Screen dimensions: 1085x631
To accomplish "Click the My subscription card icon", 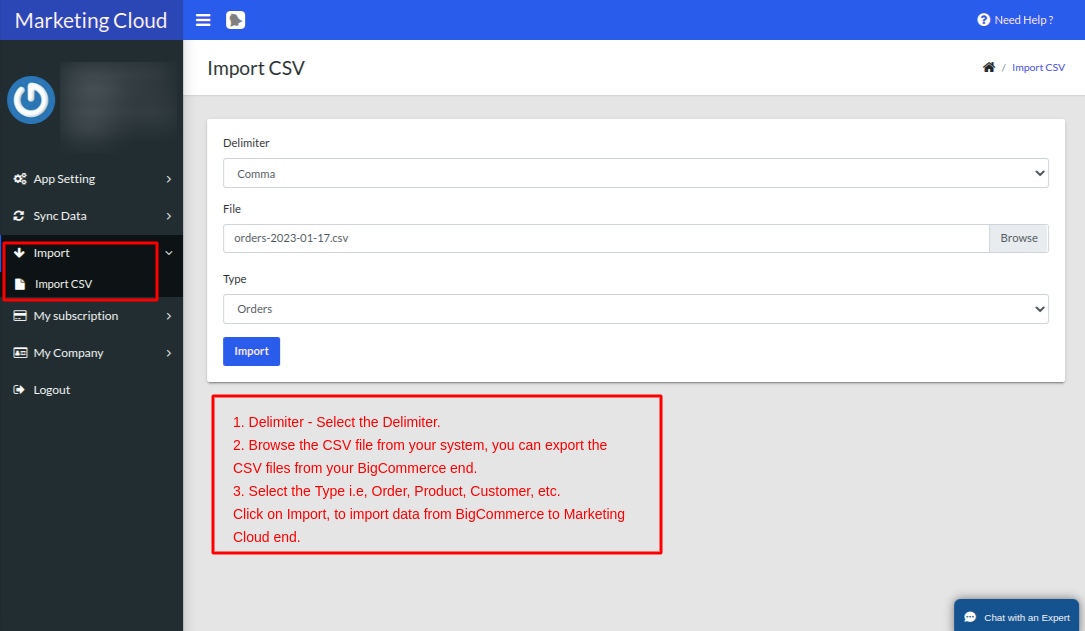I will (x=20, y=316).
